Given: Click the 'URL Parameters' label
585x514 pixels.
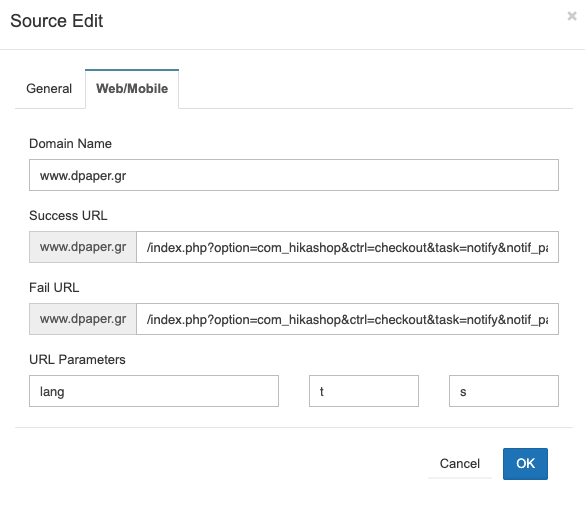Looking at the screenshot, I should [x=77, y=360].
